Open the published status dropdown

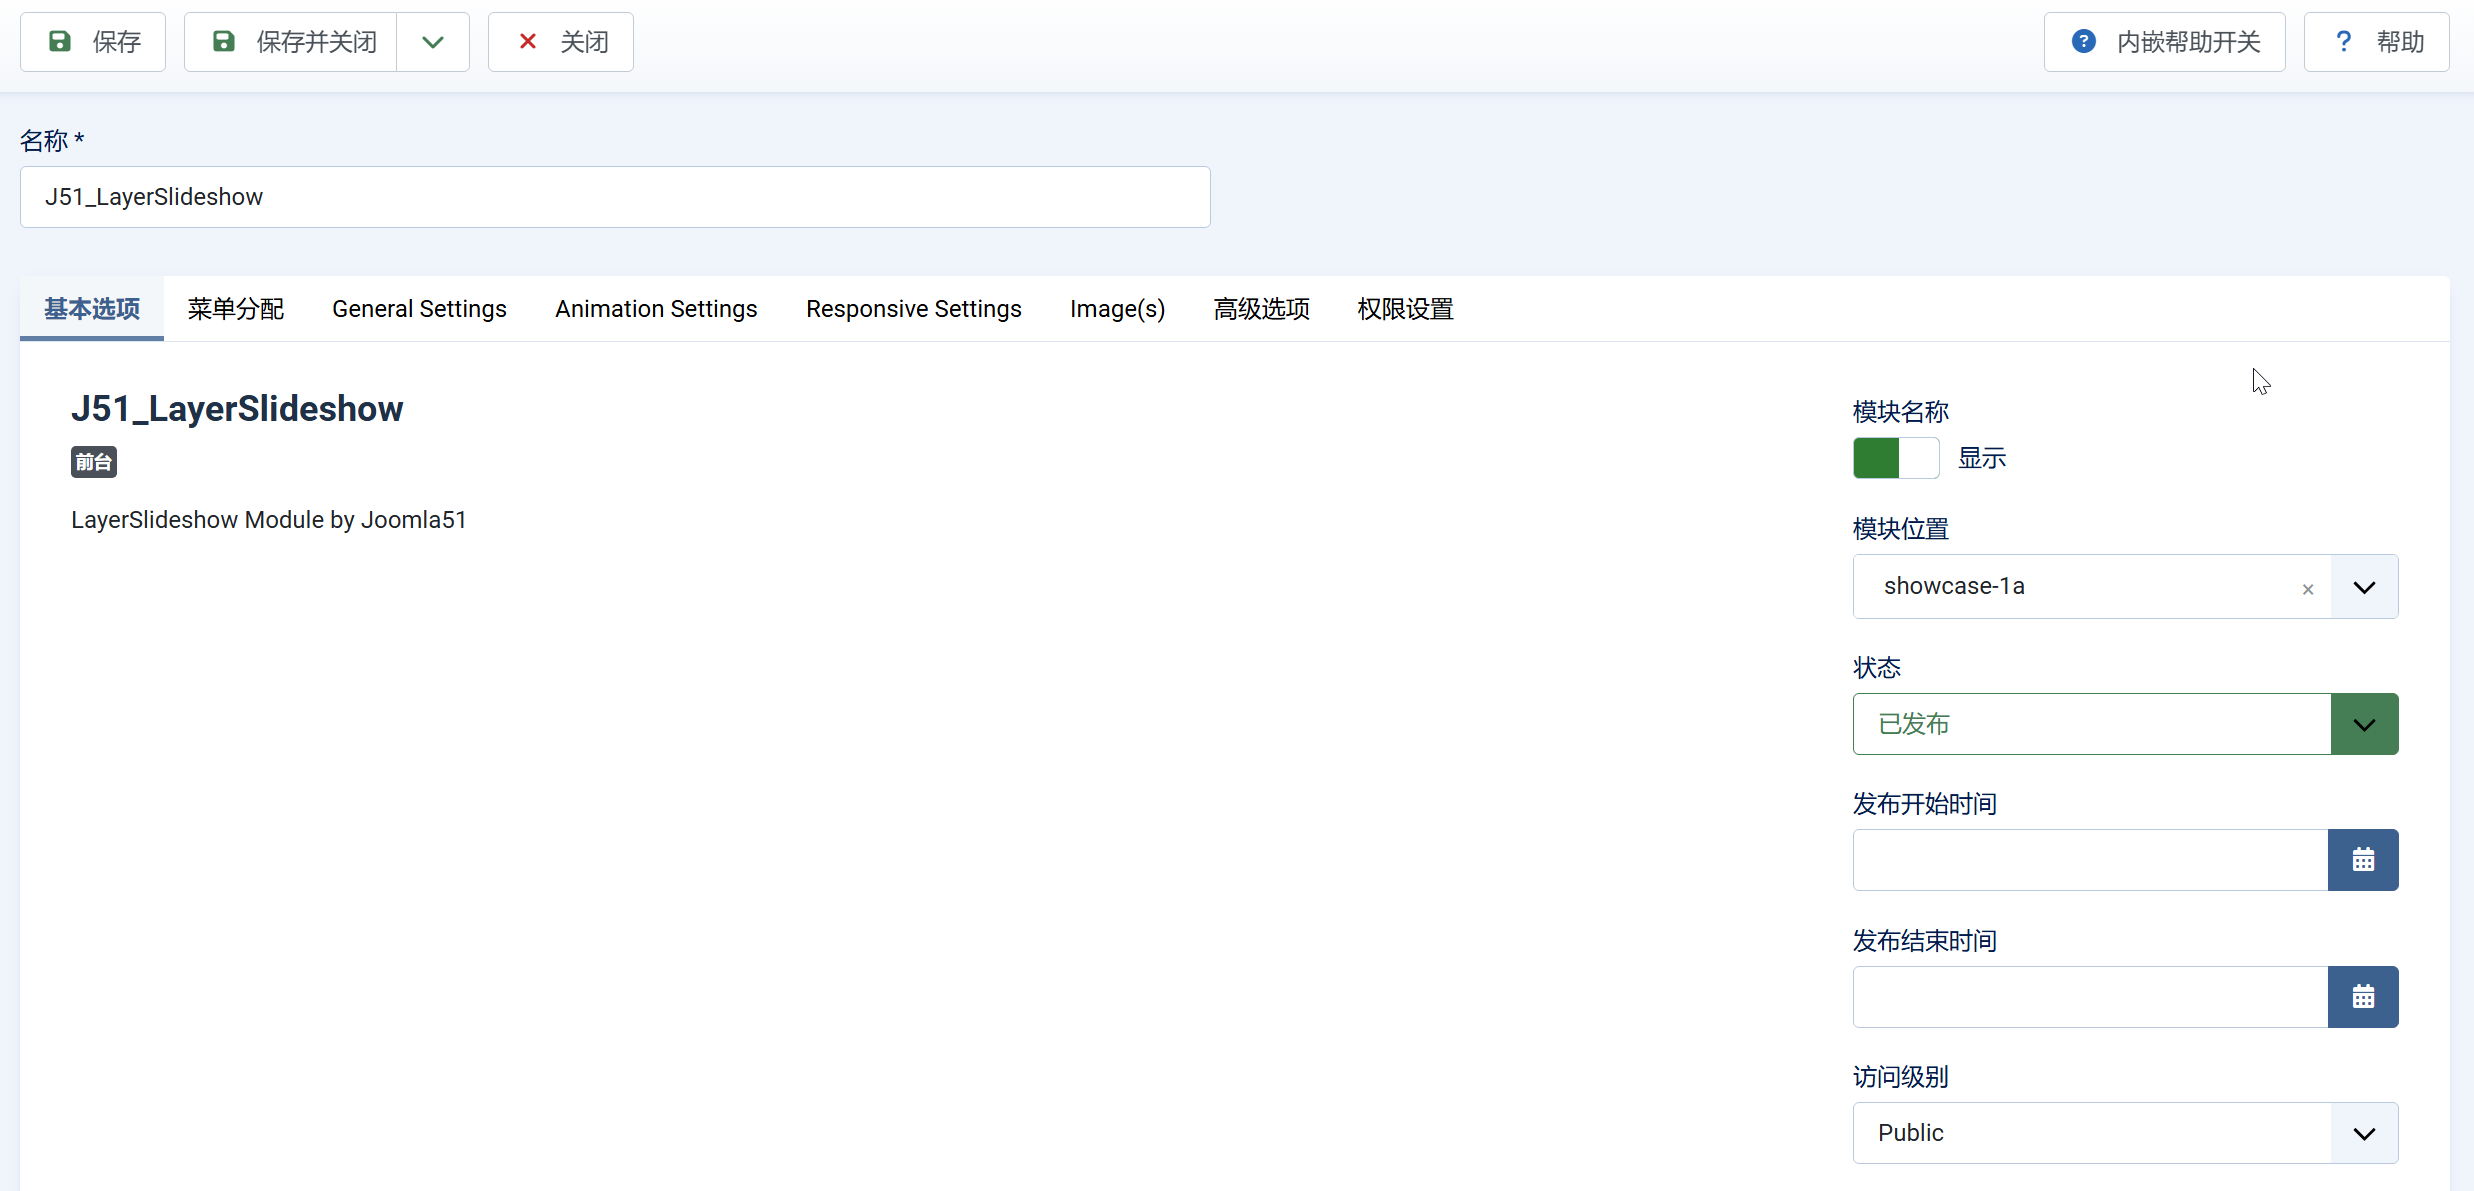[x=2364, y=724]
